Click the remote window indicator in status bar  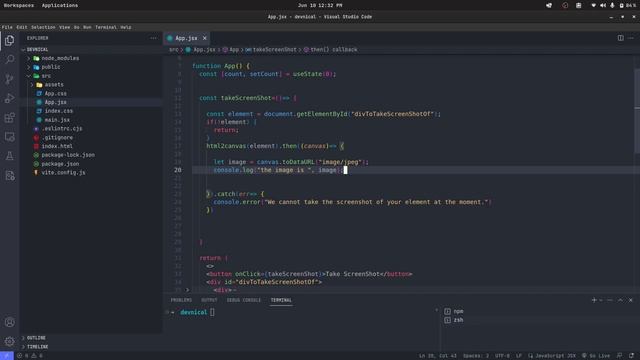tap(7, 356)
